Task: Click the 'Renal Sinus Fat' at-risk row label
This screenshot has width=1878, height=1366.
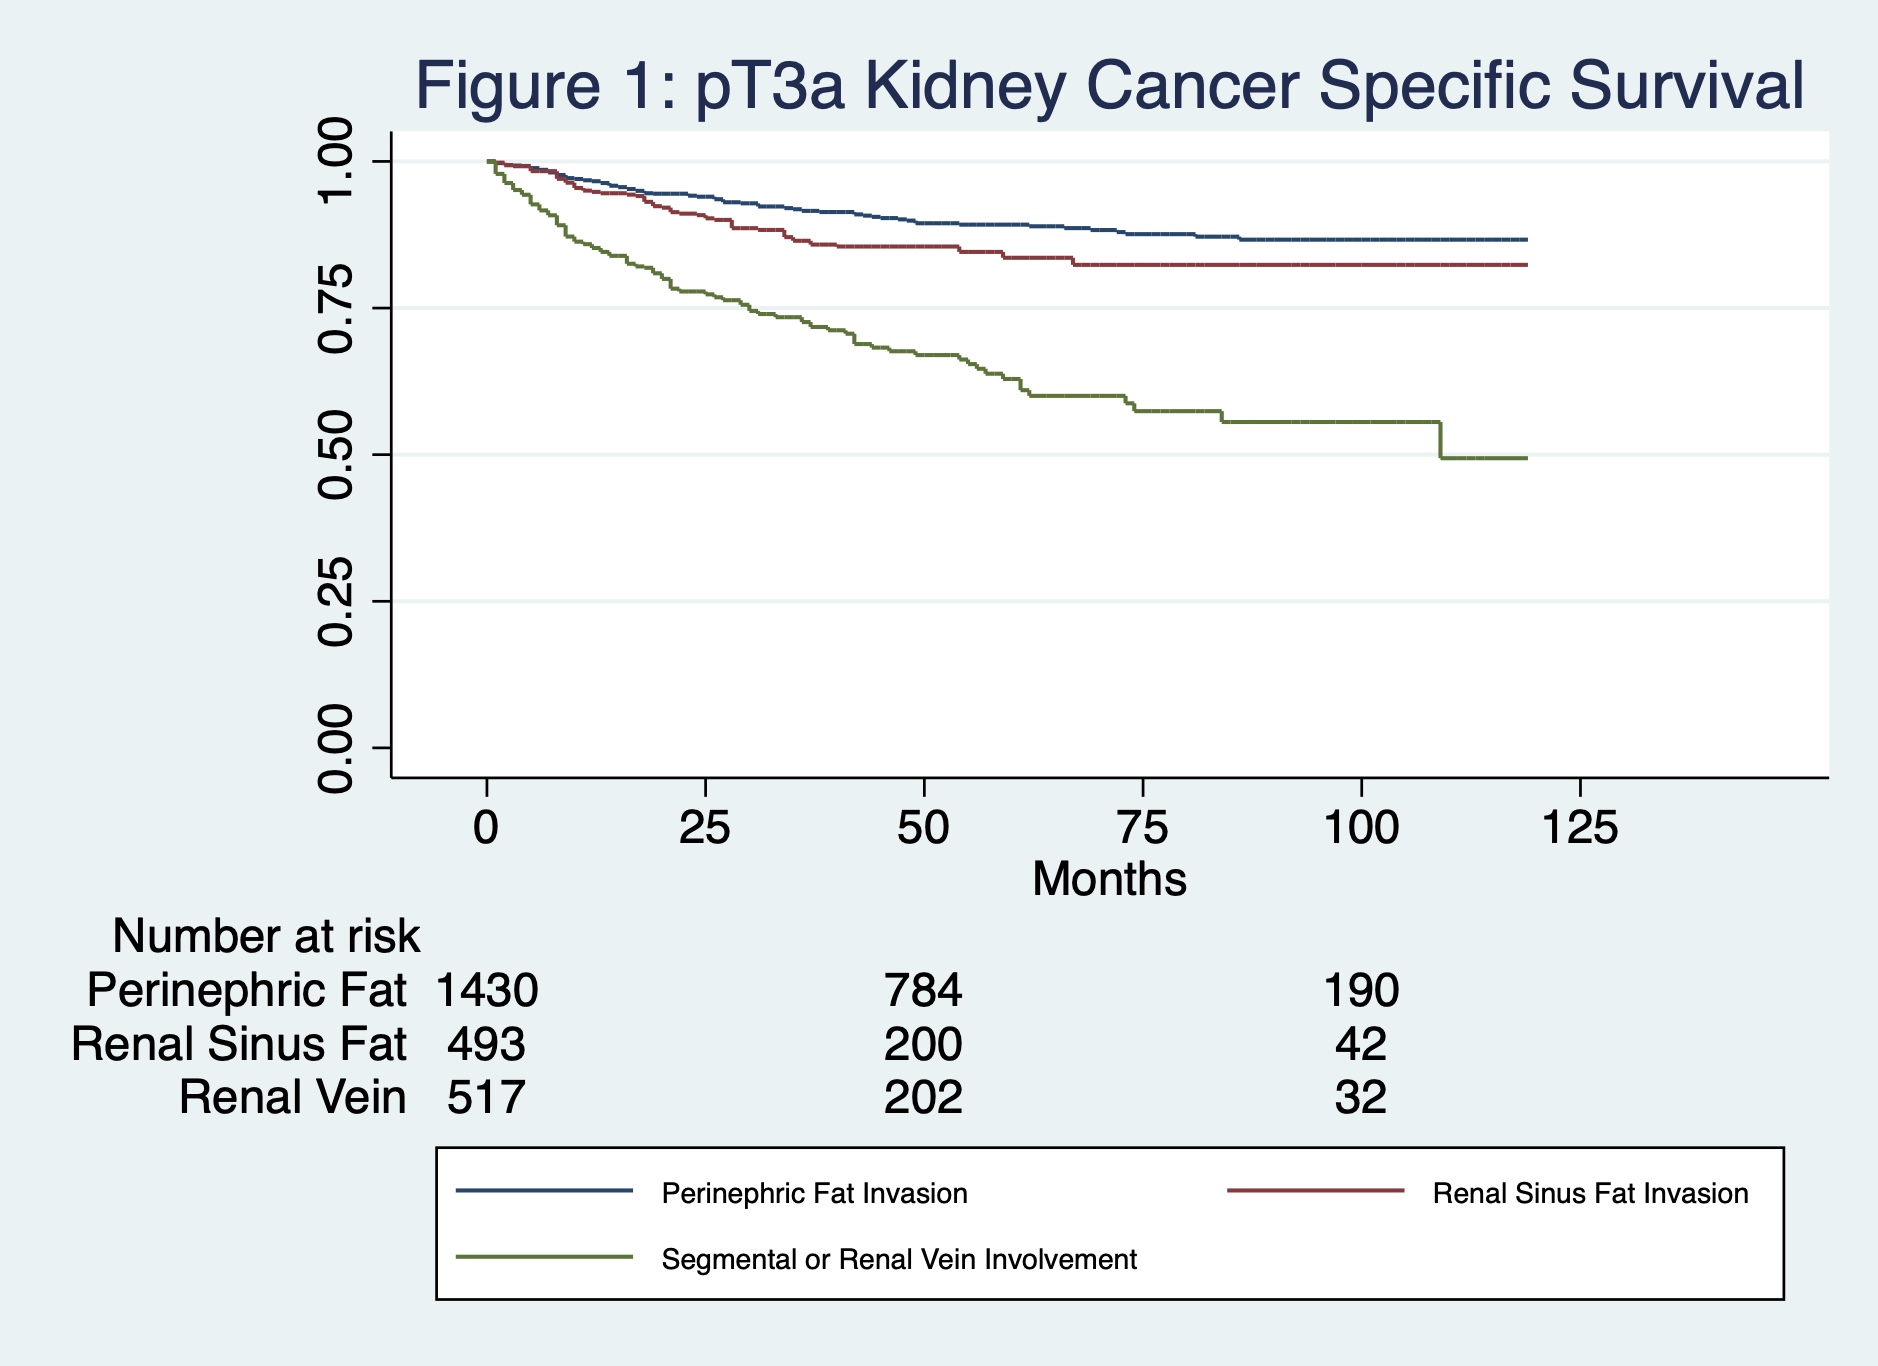Action: point(239,1044)
